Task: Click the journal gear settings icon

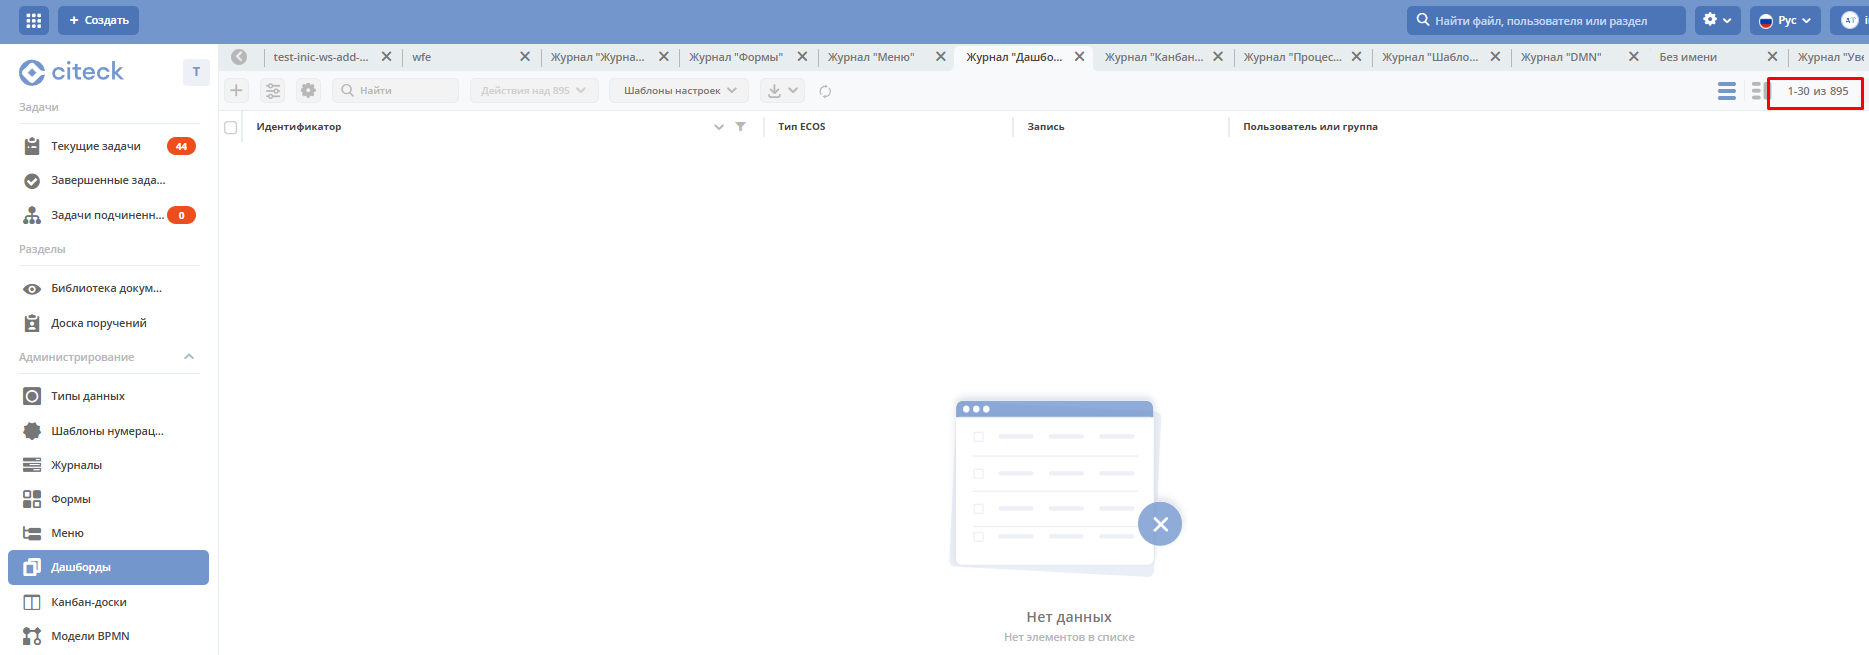Action: pos(308,91)
